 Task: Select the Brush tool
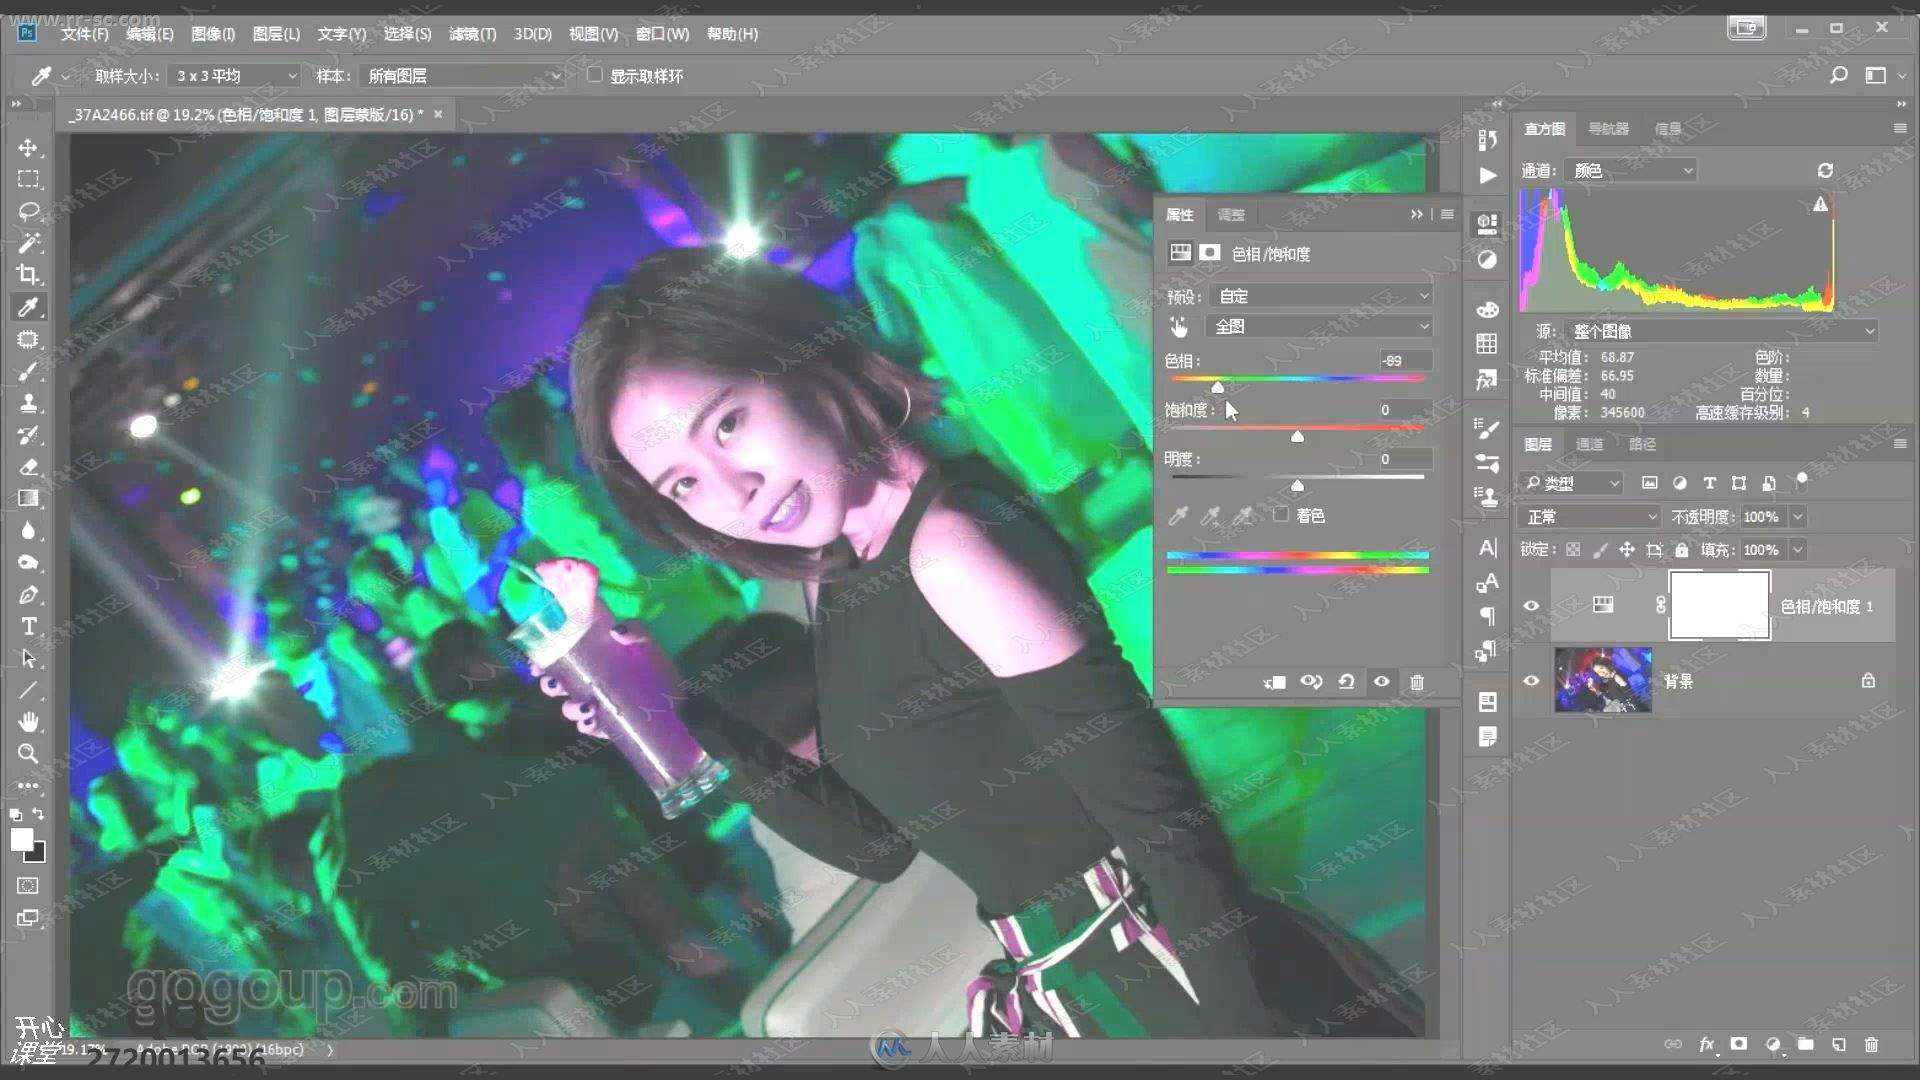tap(28, 372)
